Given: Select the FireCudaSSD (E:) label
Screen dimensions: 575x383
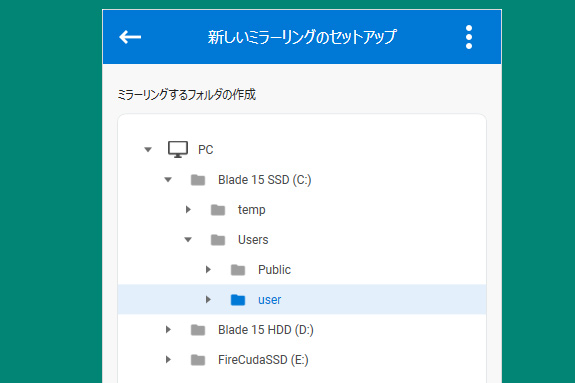Looking at the screenshot, I should pos(263,360).
